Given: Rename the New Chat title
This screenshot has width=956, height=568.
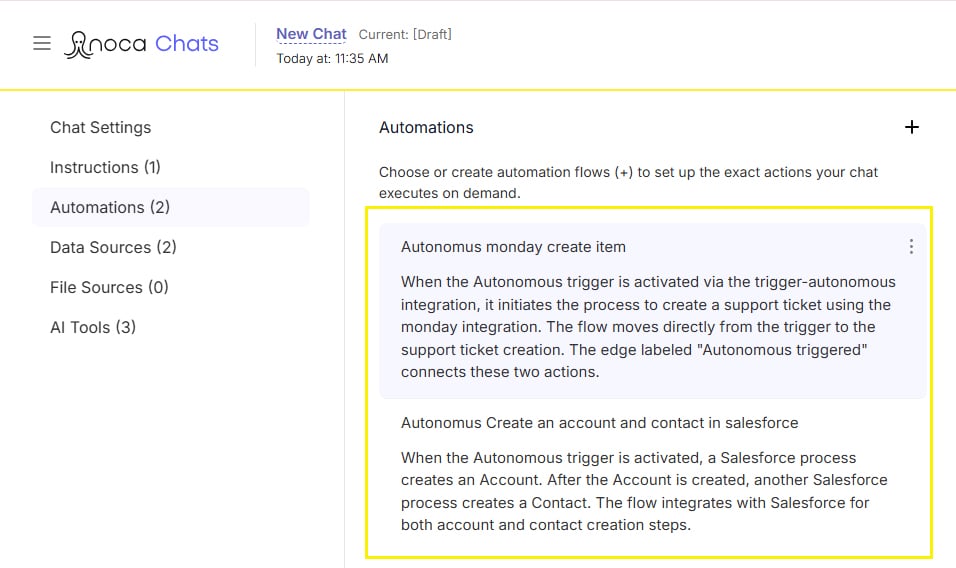Looking at the screenshot, I should [311, 34].
